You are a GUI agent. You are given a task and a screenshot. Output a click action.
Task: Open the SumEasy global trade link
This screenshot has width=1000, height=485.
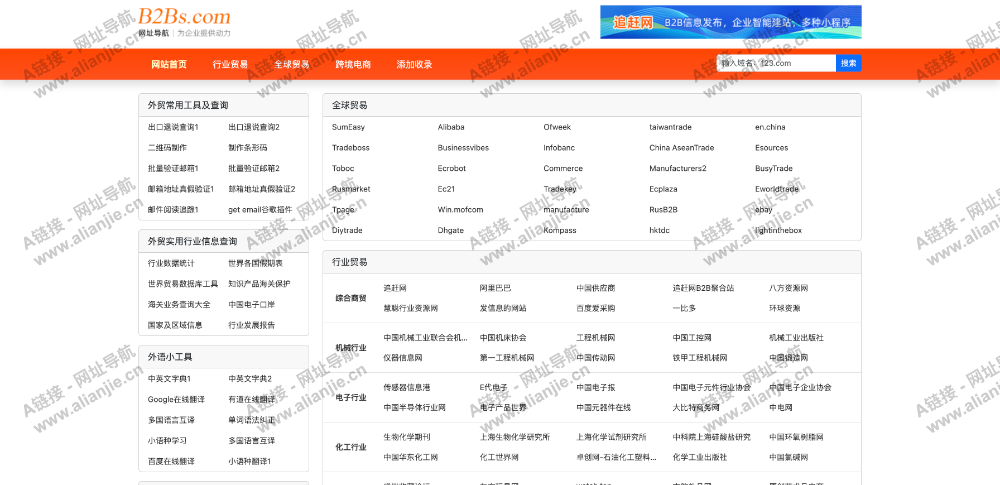[x=348, y=127]
